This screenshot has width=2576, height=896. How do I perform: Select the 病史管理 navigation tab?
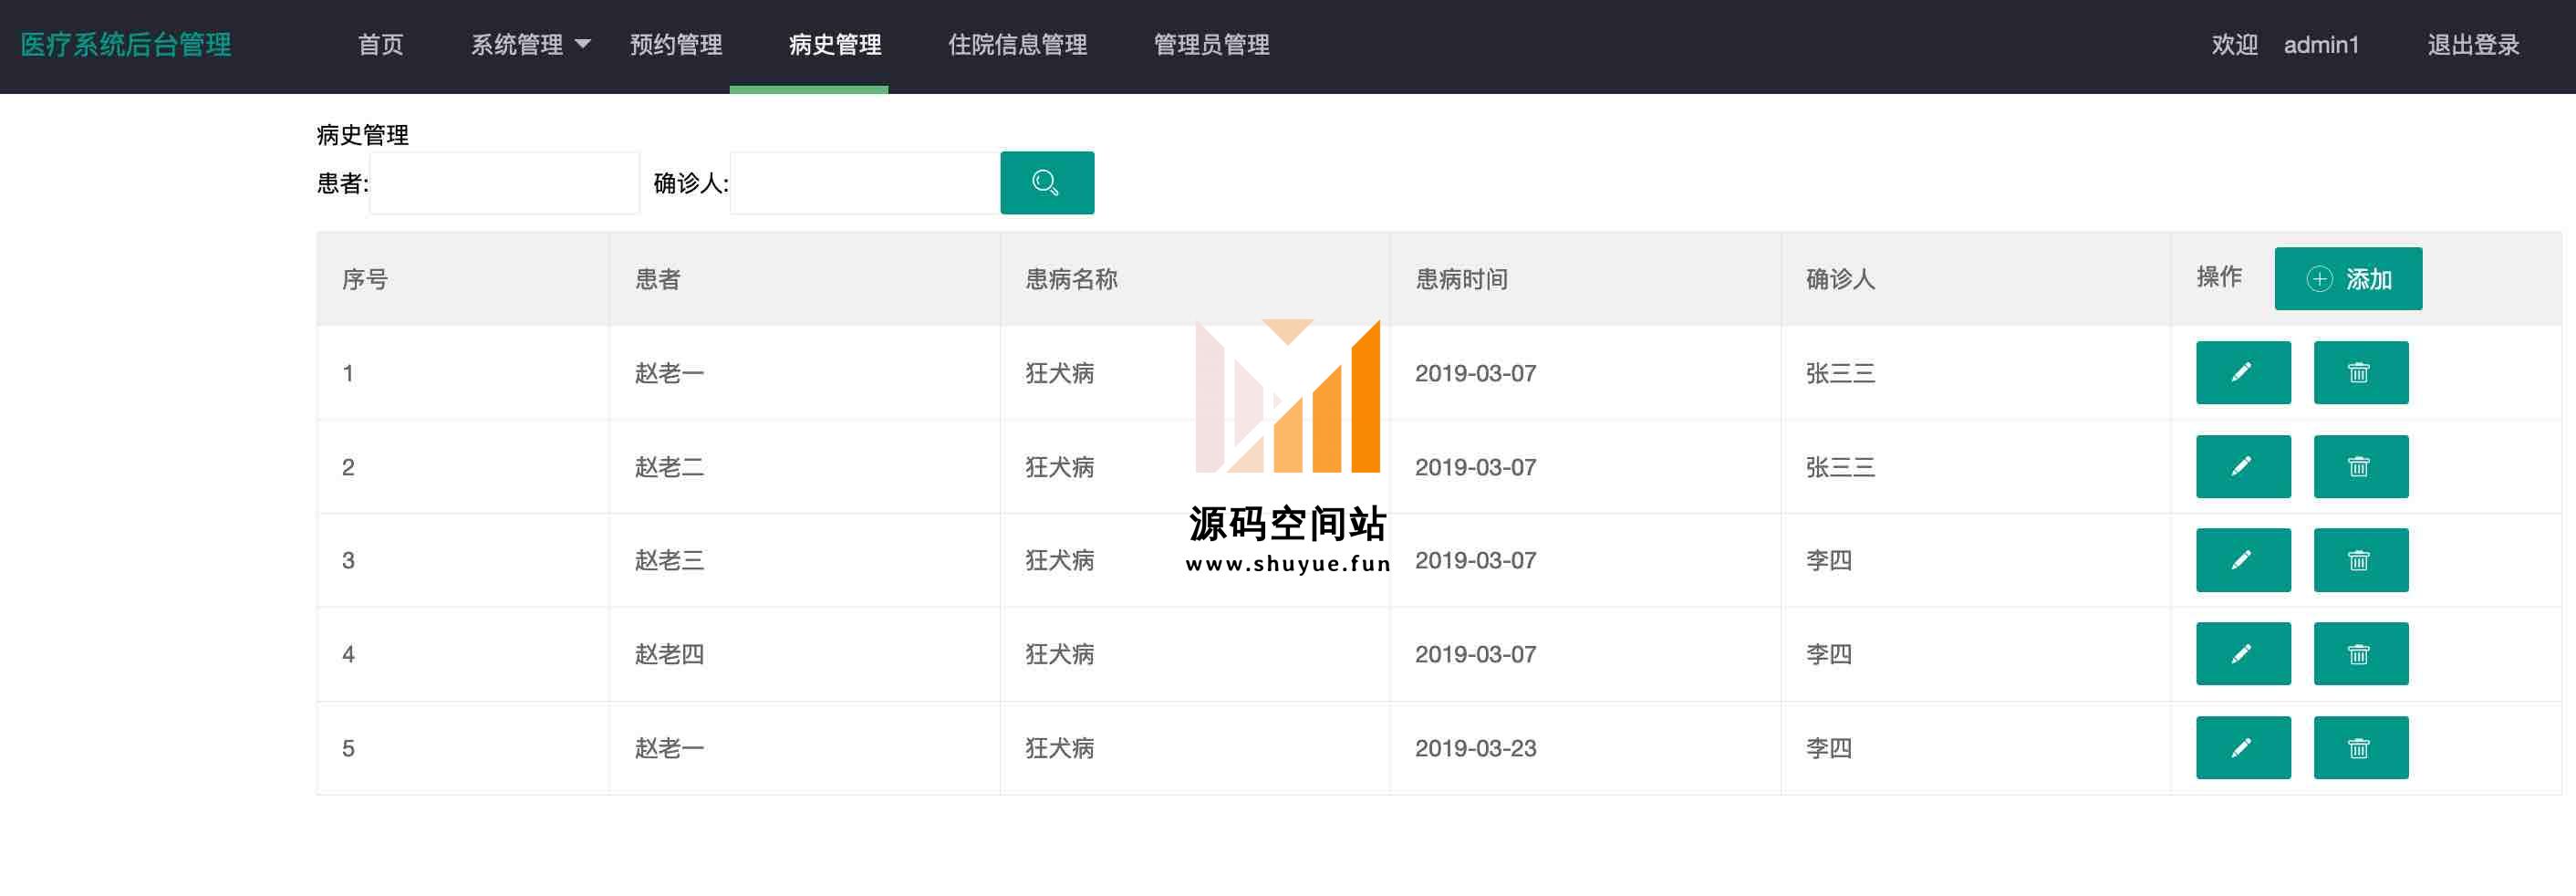835,45
